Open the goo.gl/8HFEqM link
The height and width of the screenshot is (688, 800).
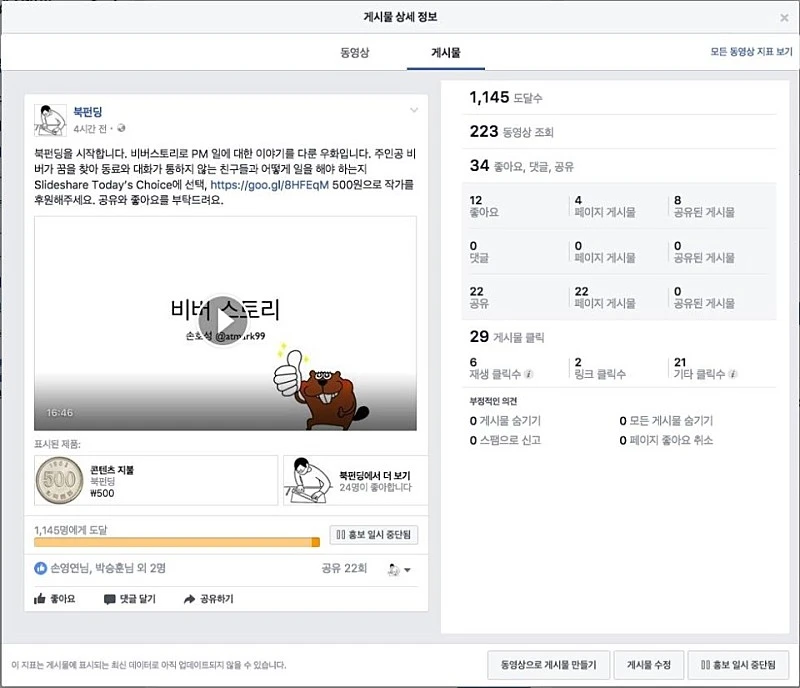pos(269,185)
